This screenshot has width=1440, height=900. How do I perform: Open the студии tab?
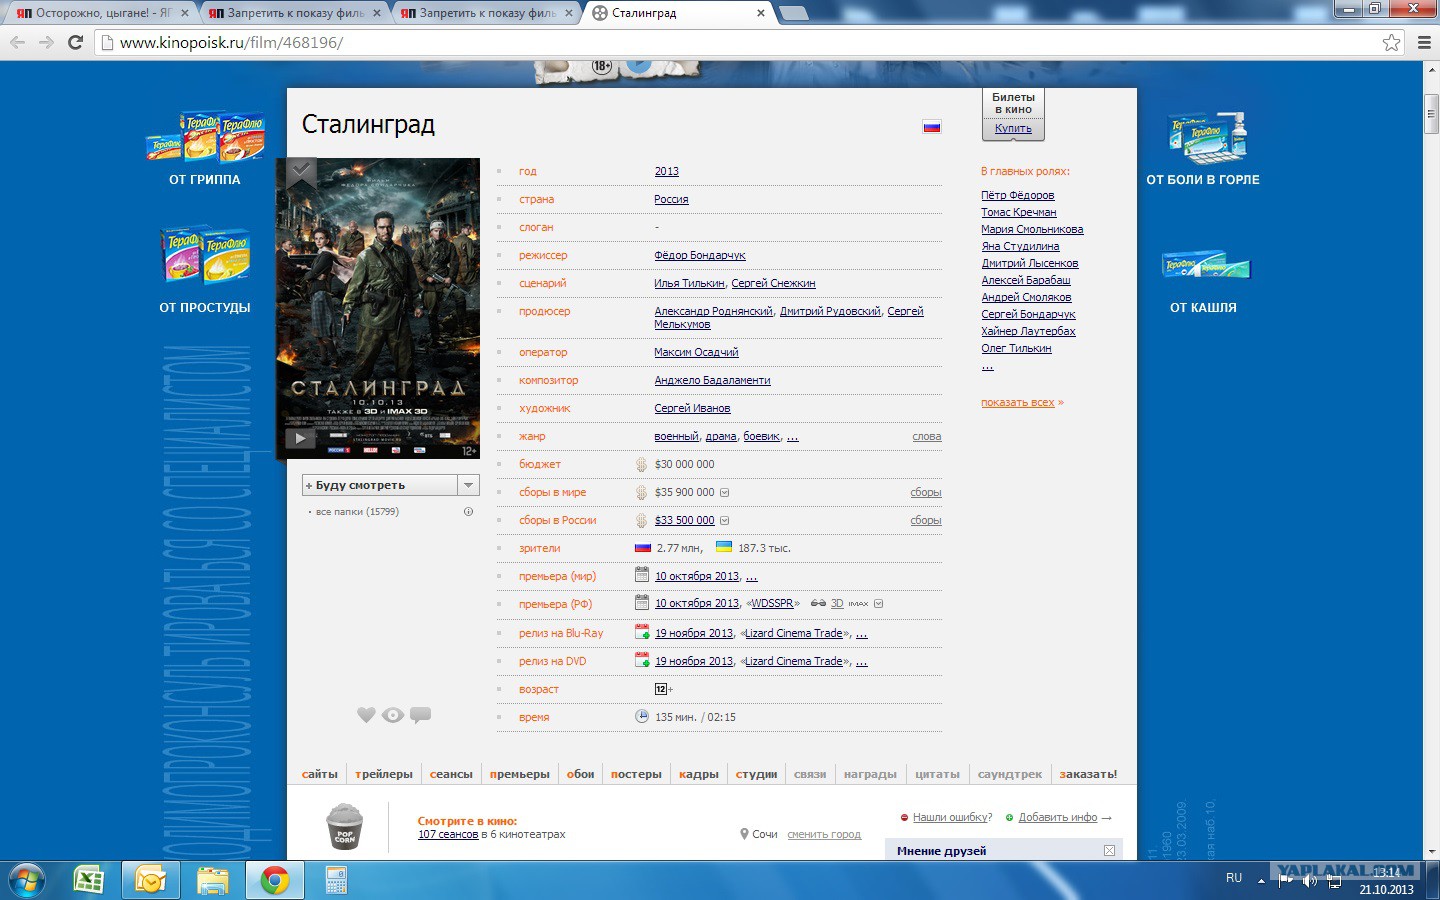point(757,774)
